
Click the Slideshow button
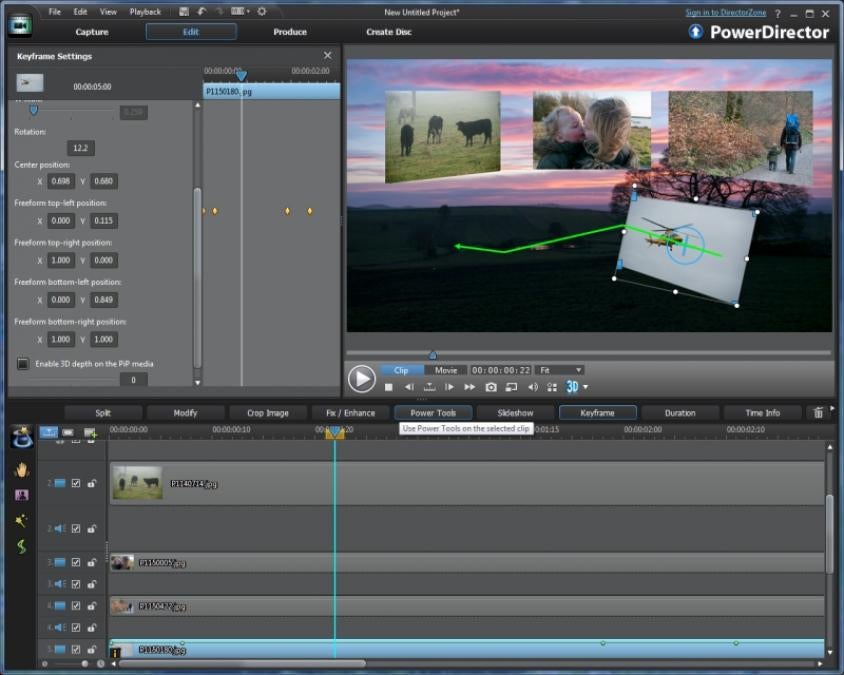(x=516, y=413)
